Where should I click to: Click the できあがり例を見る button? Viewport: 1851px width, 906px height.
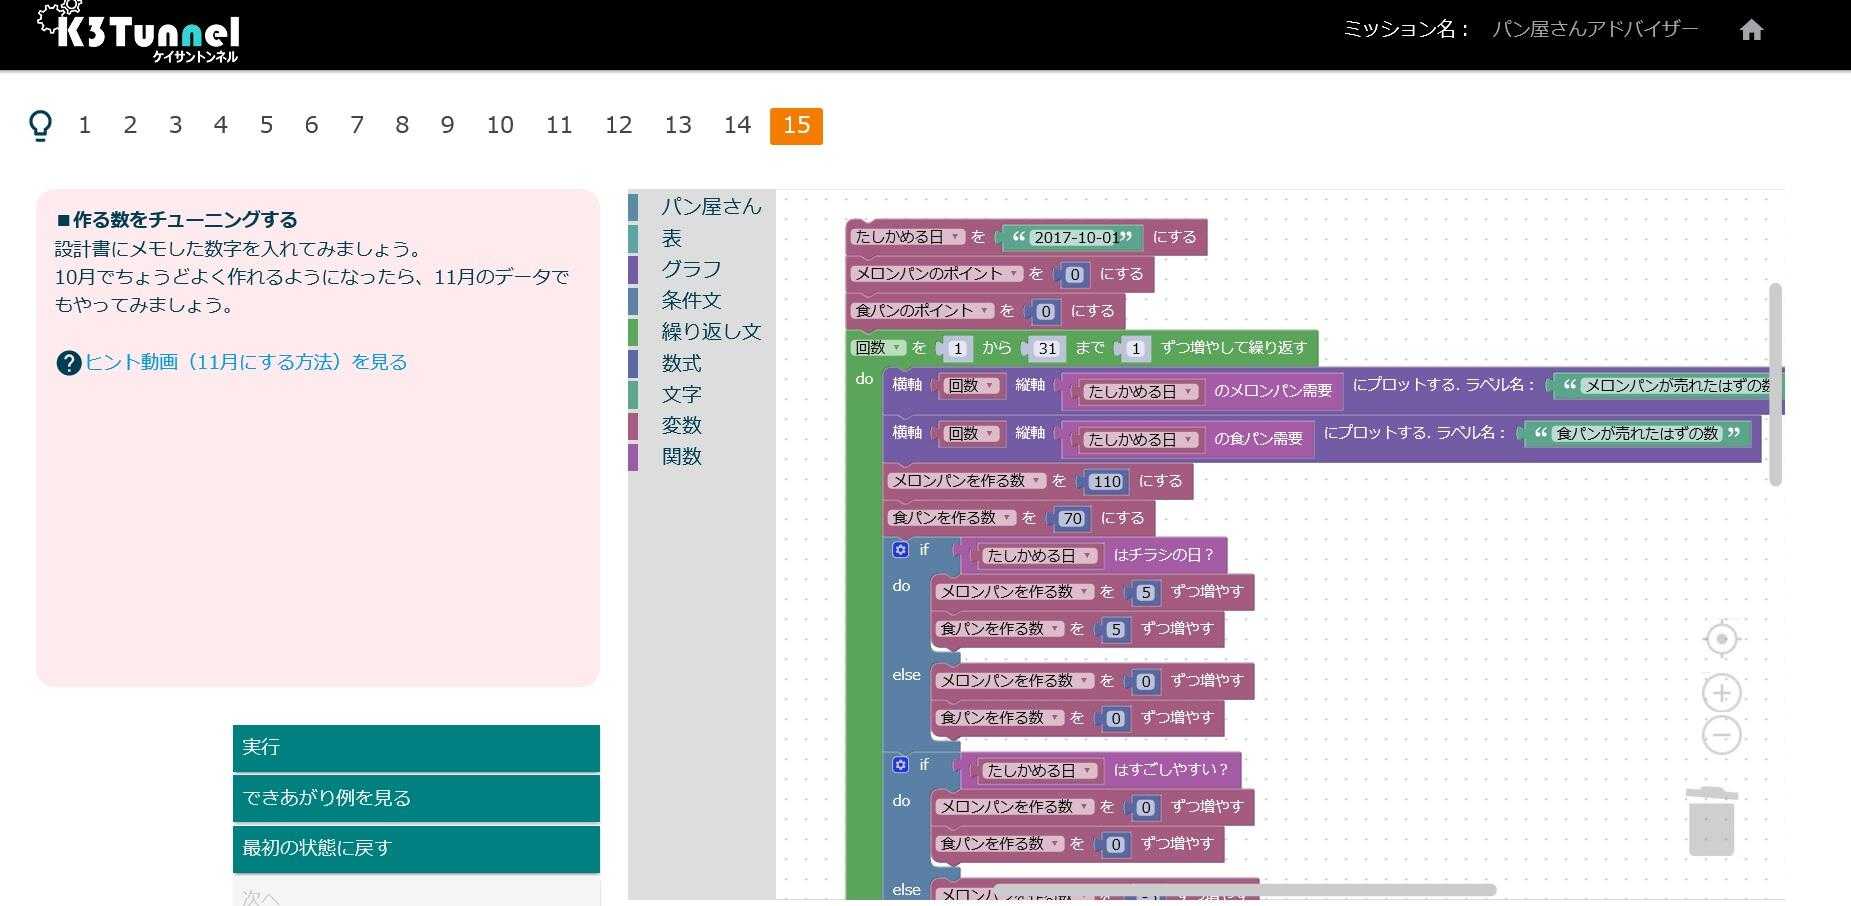(x=416, y=798)
